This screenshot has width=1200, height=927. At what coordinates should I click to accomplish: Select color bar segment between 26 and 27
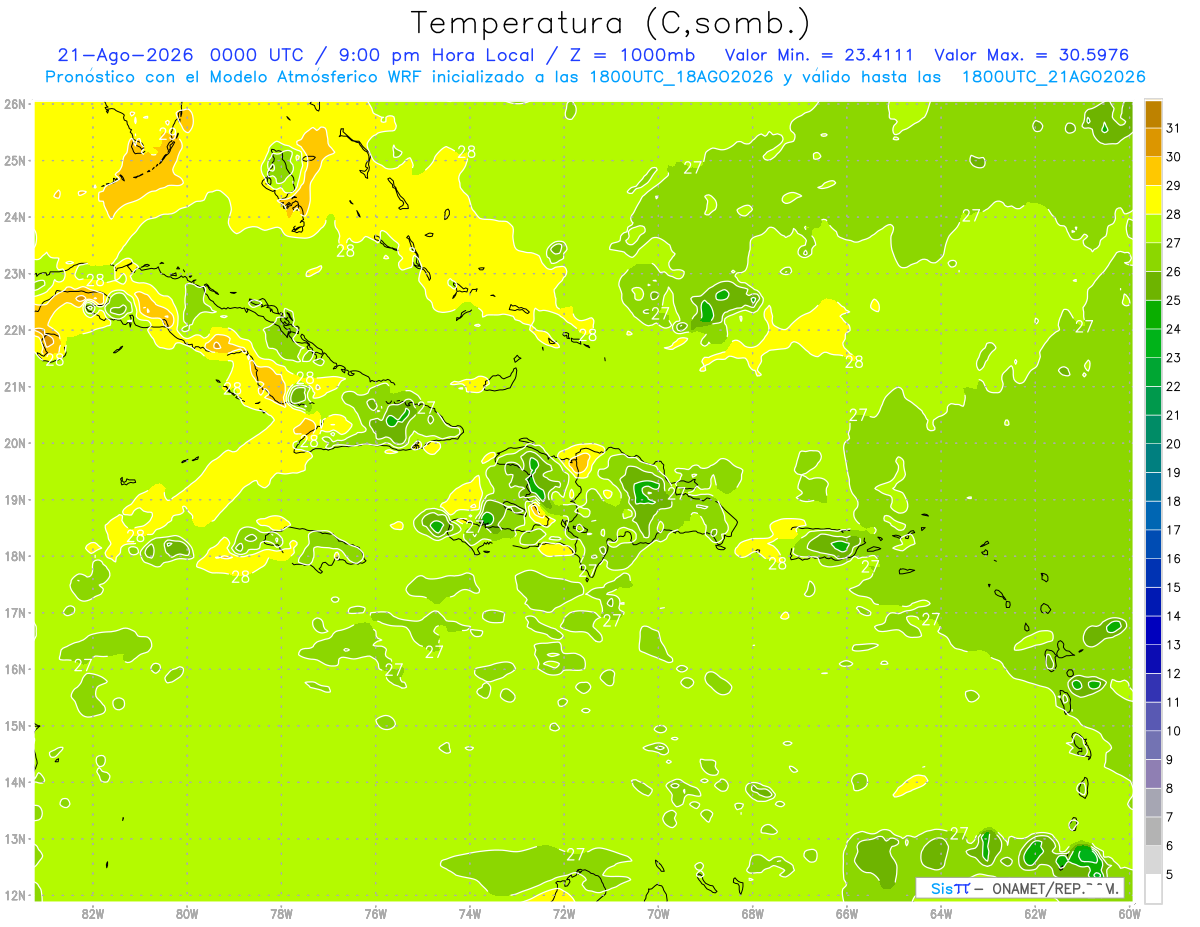pyautogui.click(x=1153, y=256)
